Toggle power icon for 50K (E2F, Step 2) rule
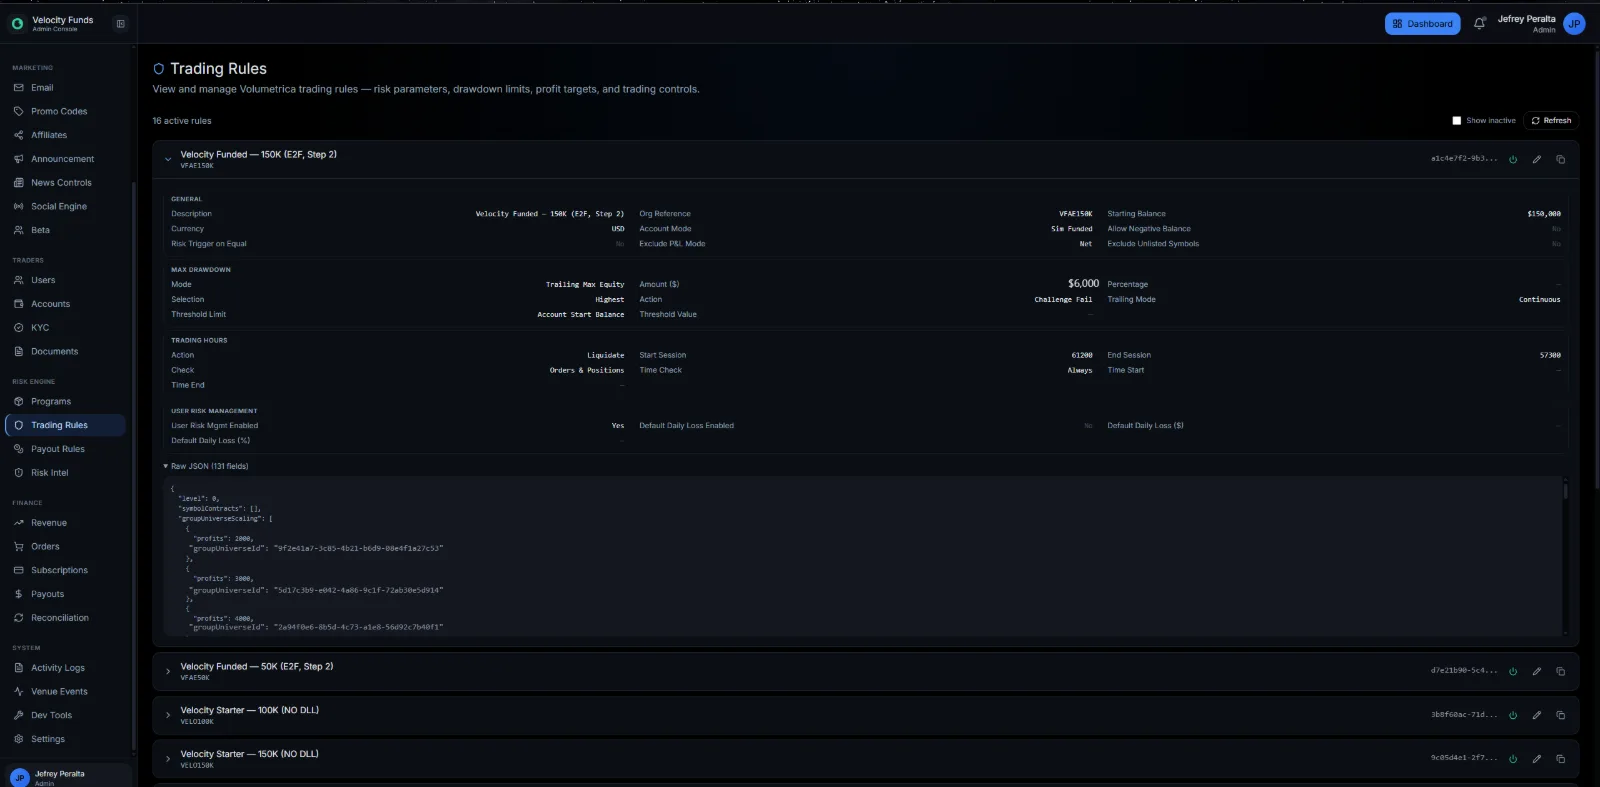The height and width of the screenshot is (787, 1600). (x=1513, y=671)
